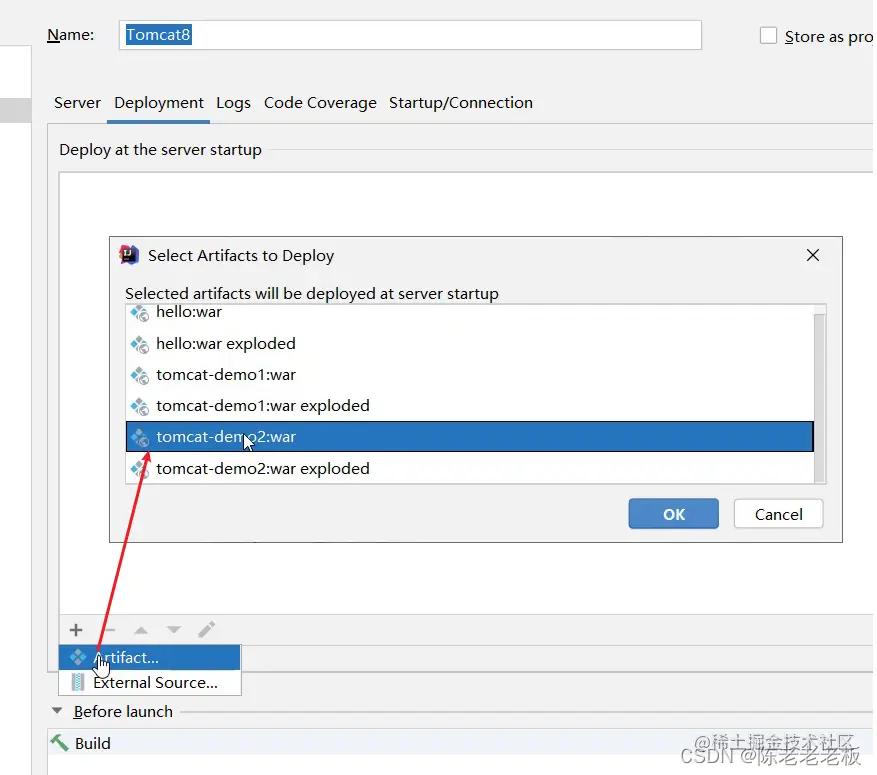Screen dimensions: 877x775
Task: Choose Artifact... from the add menu
Action: [149, 657]
